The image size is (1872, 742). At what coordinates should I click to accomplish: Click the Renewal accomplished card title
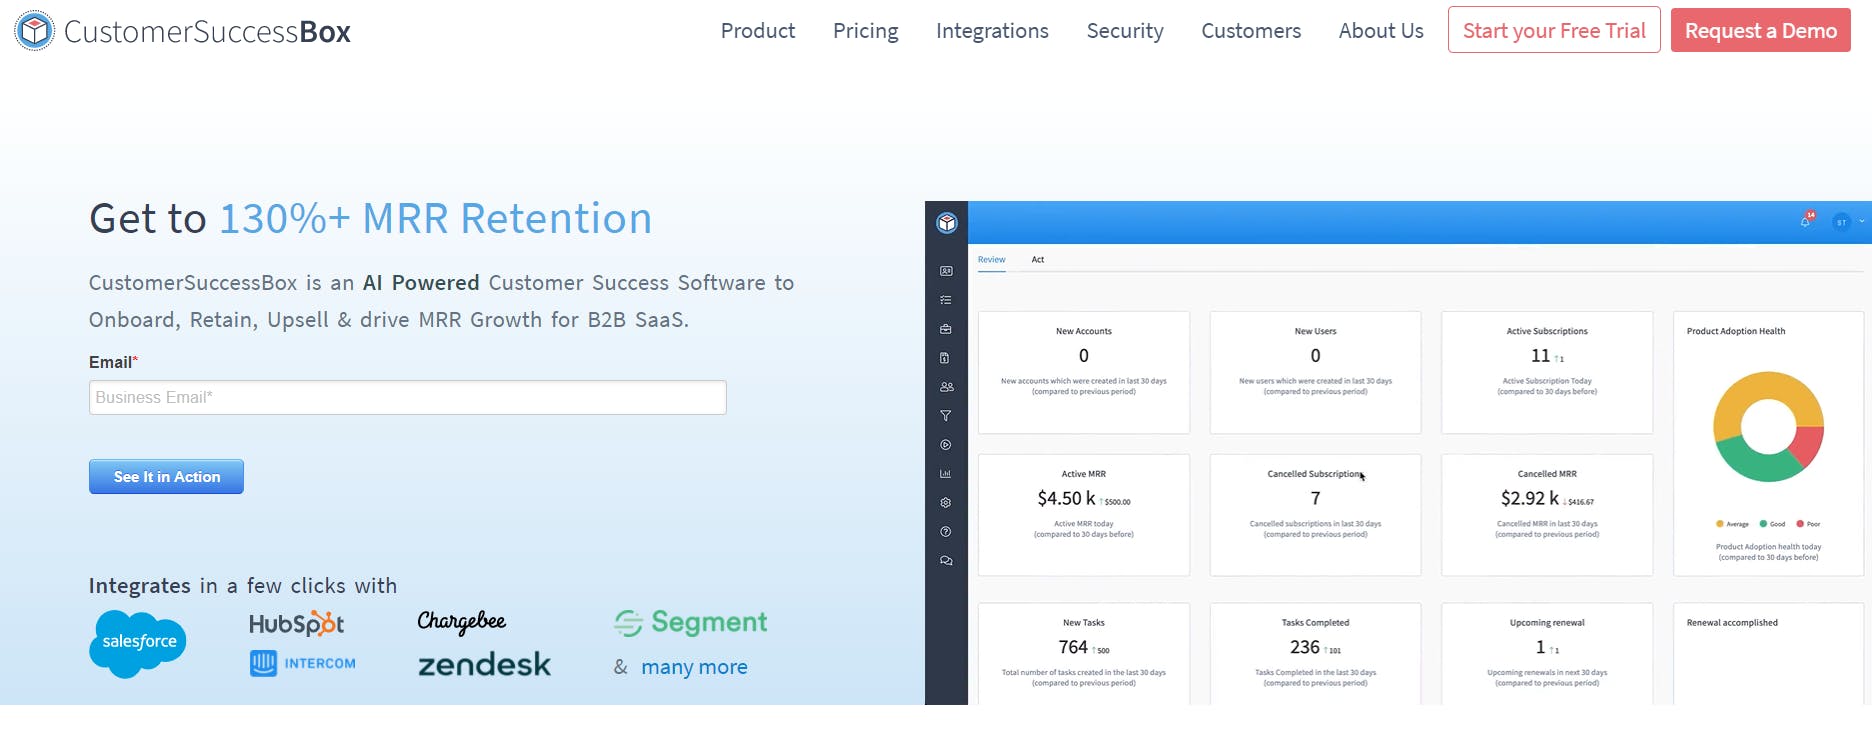[x=1732, y=623]
